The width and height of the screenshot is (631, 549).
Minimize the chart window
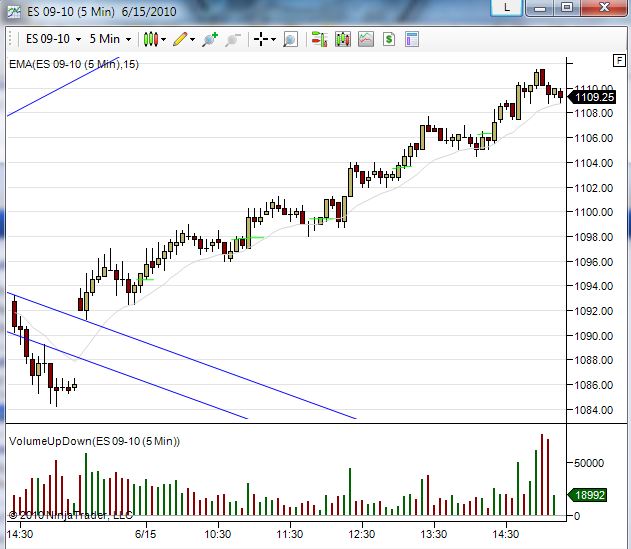coord(540,7)
